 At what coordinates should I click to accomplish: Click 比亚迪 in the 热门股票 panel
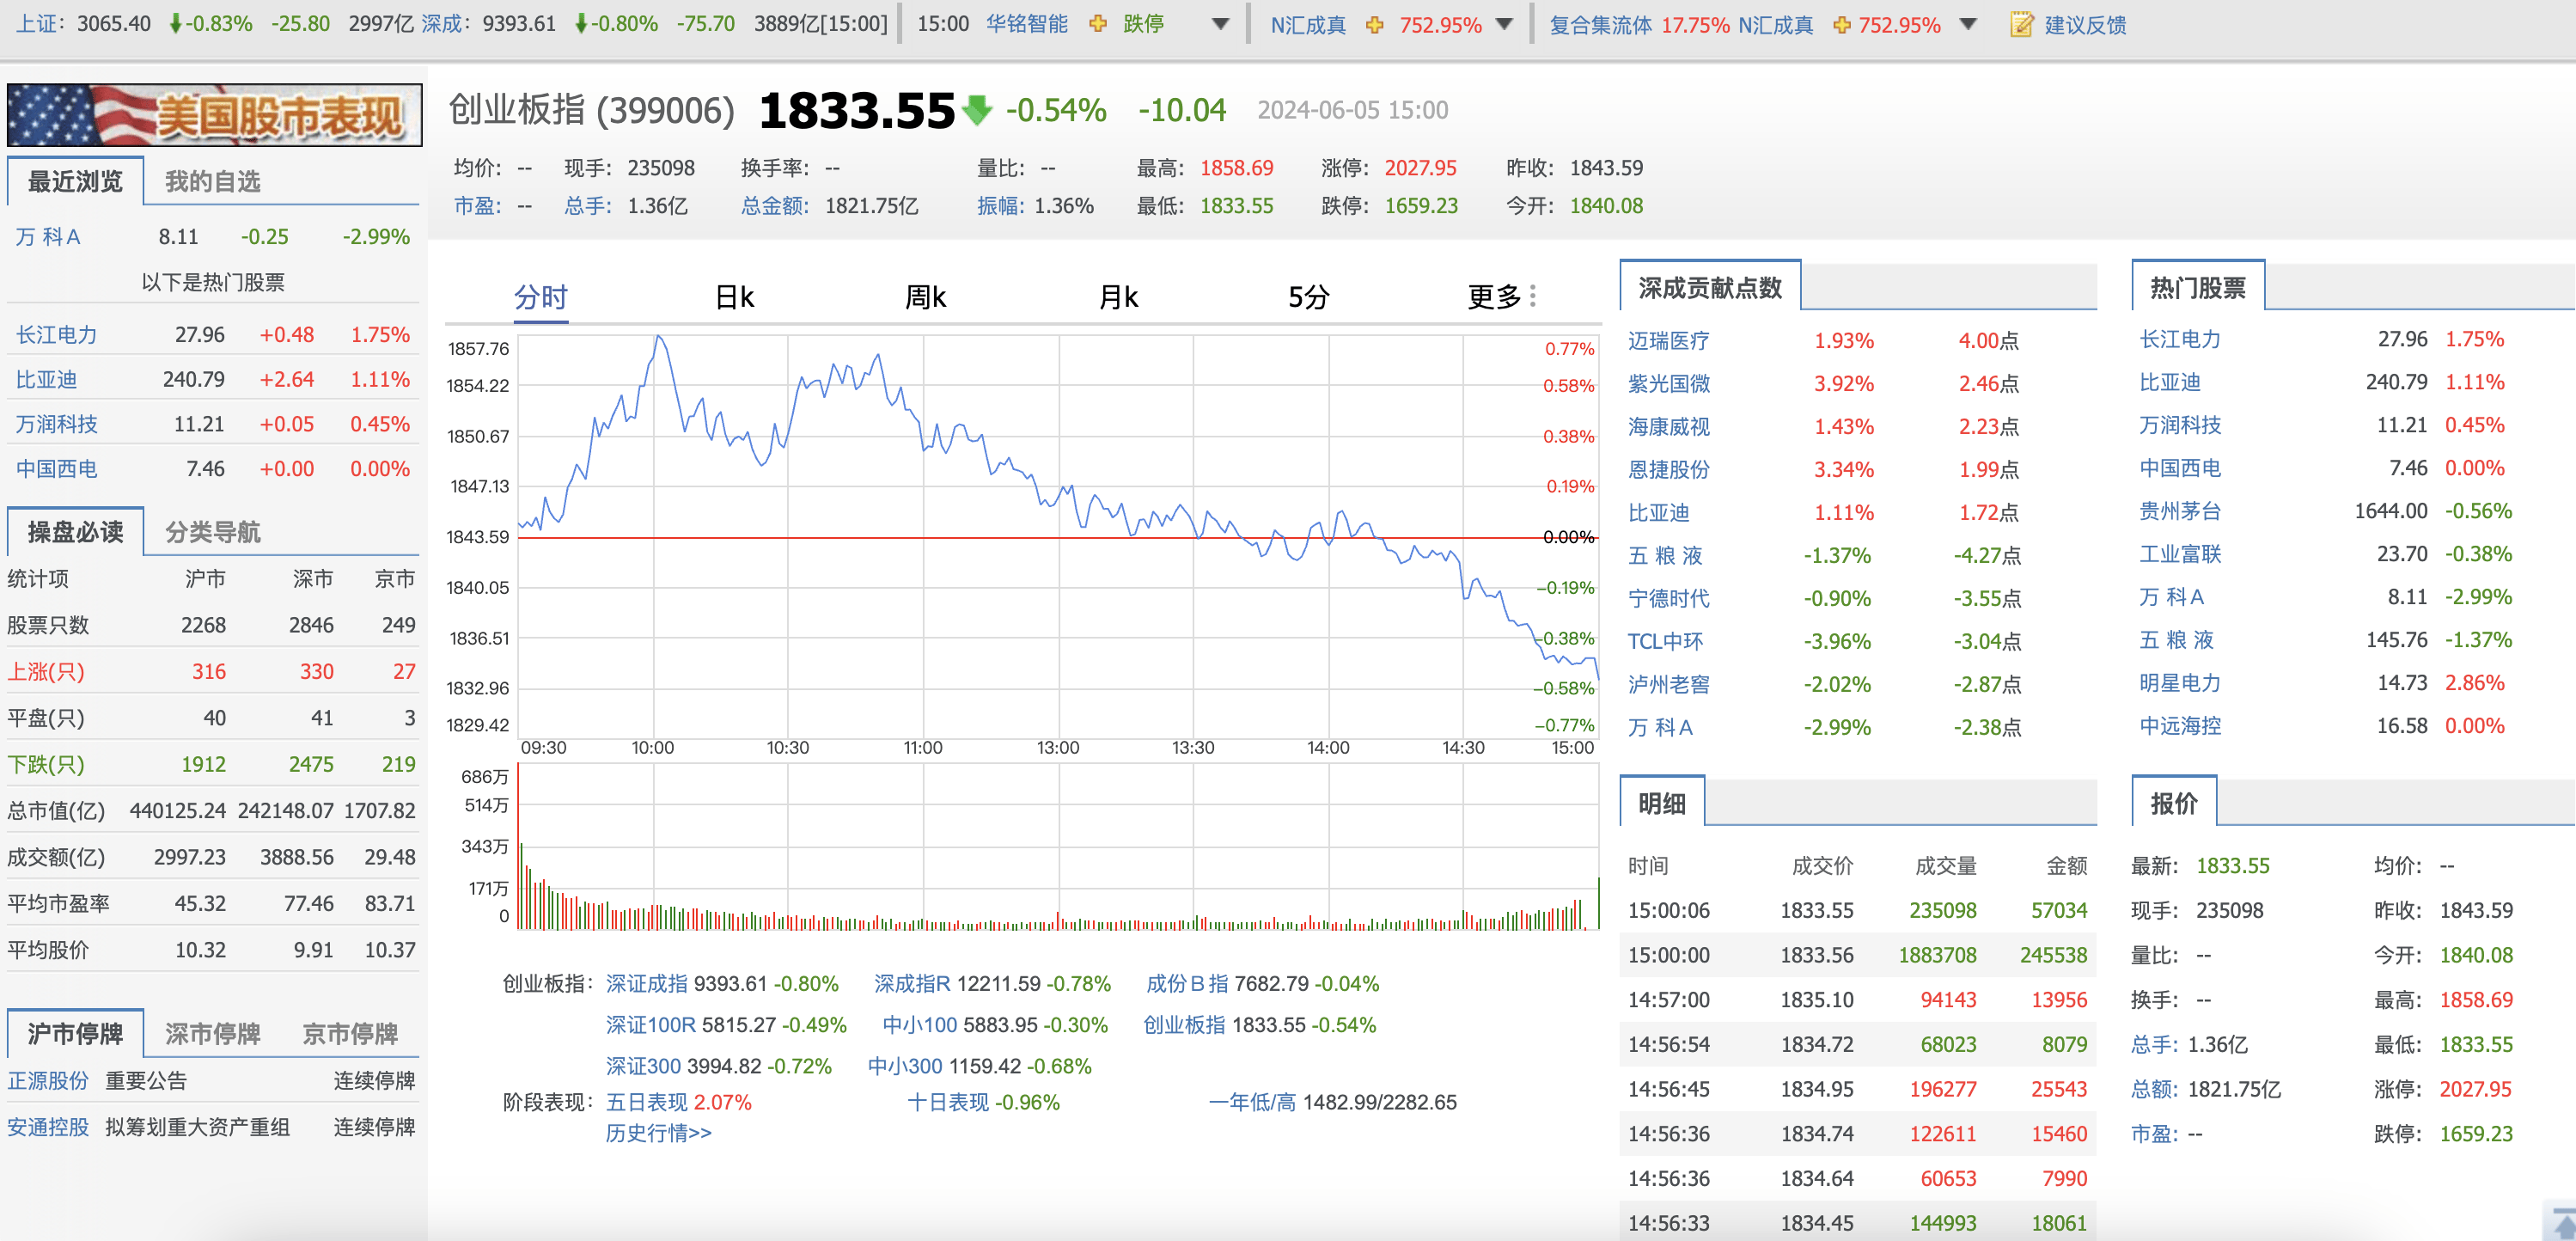2178,381
